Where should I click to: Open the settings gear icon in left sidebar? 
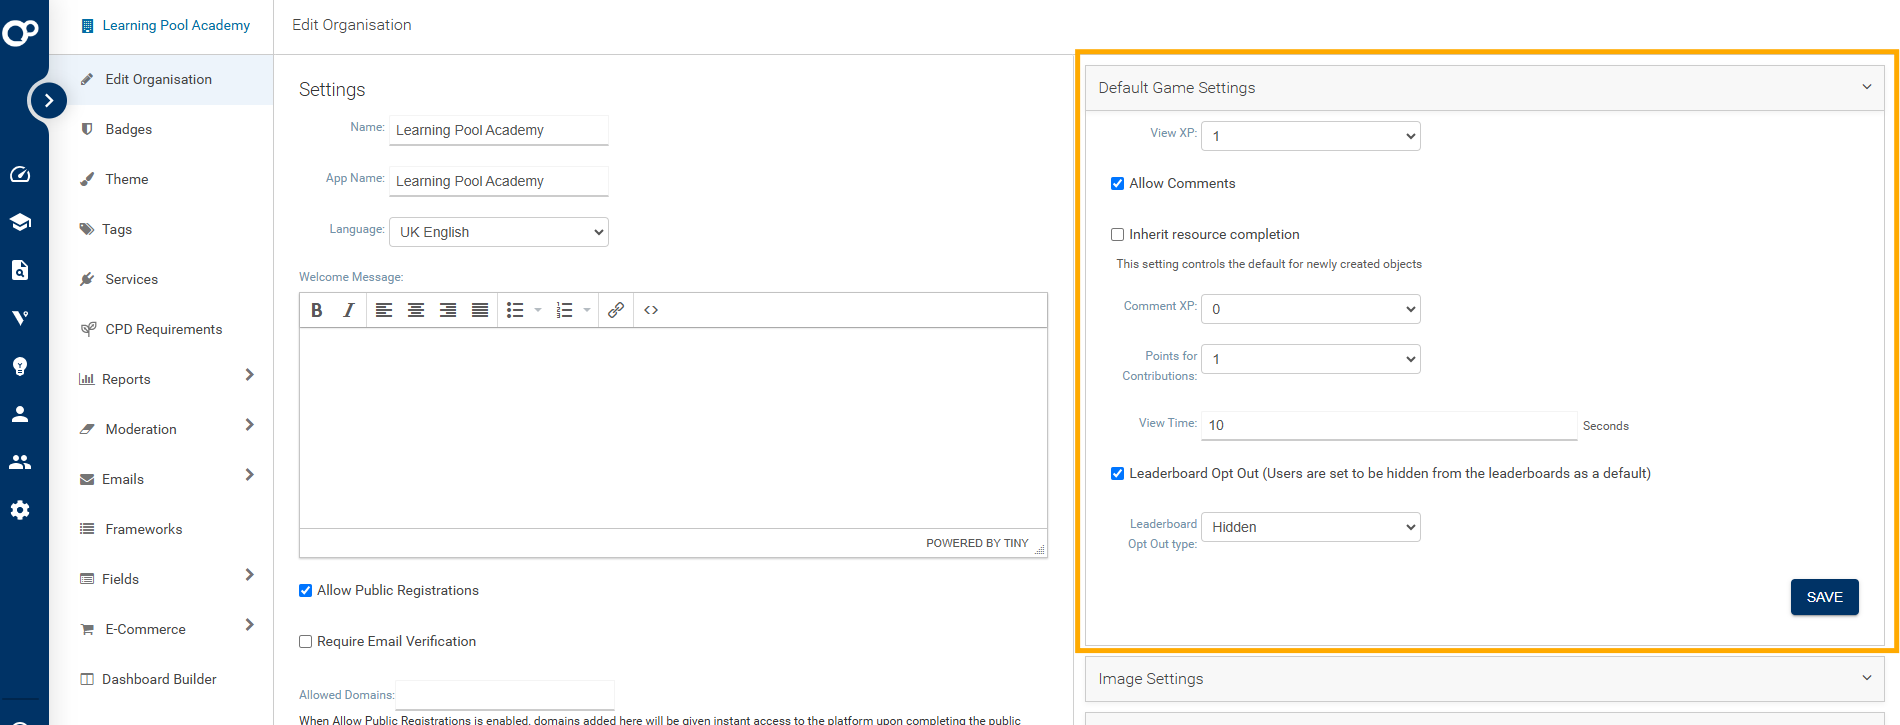[20, 510]
